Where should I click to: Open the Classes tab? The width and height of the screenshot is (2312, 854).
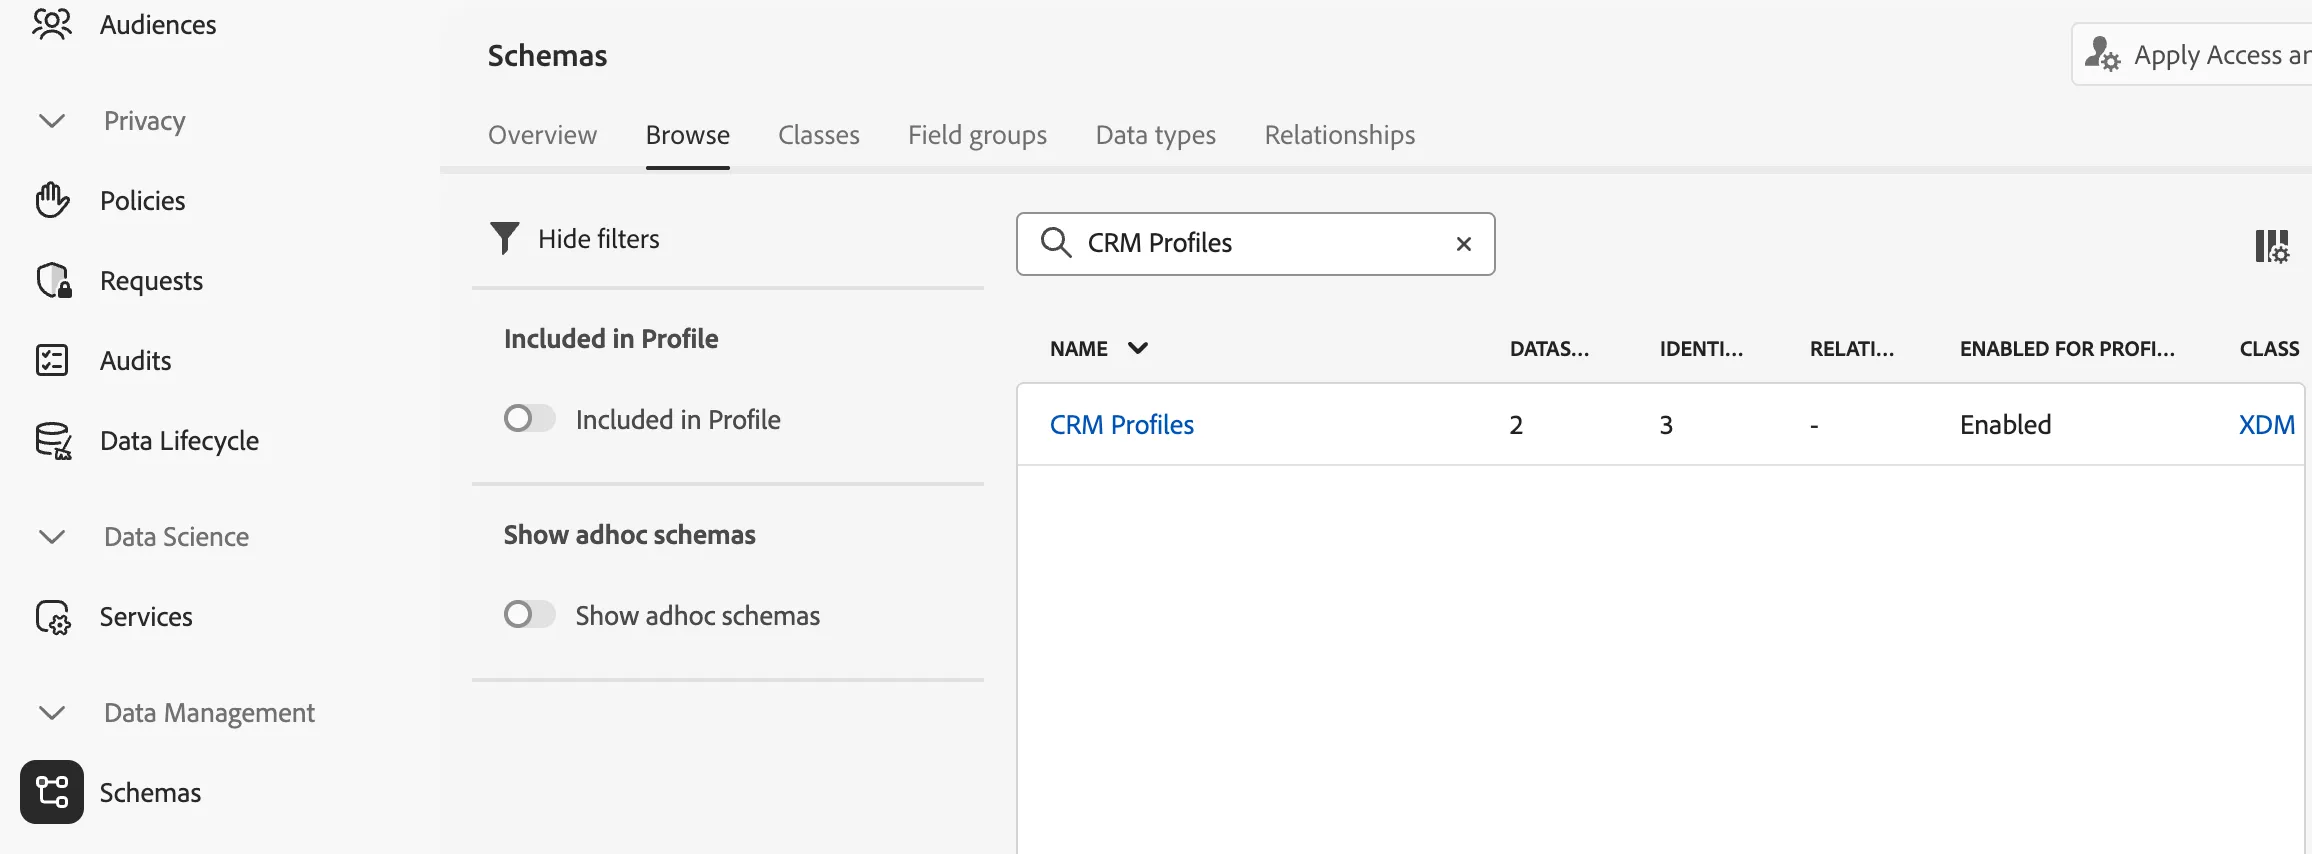819,135
